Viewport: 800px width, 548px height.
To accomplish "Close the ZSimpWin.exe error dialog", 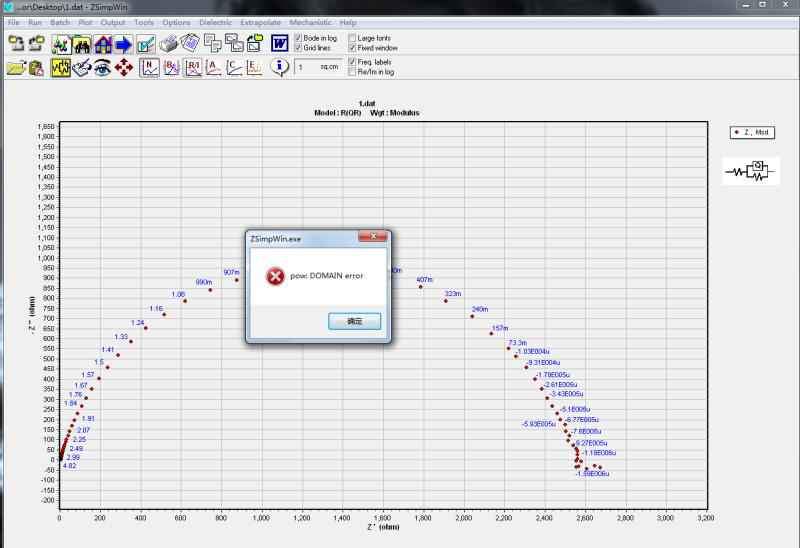I will [373, 237].
